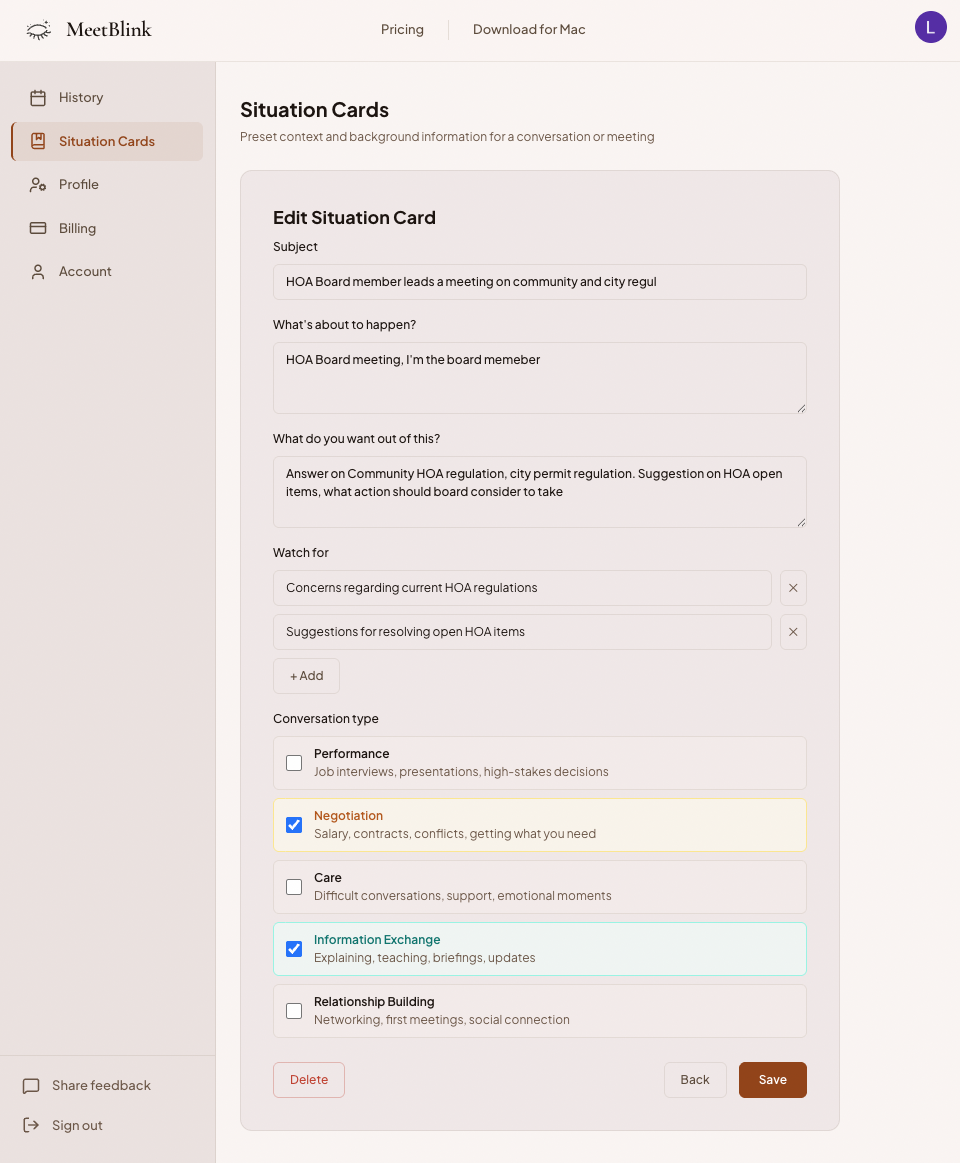Uncheck the Negotiation conversation type checkbox
The height and width of the screenshot is (1163, 960).
coord(294,825)
